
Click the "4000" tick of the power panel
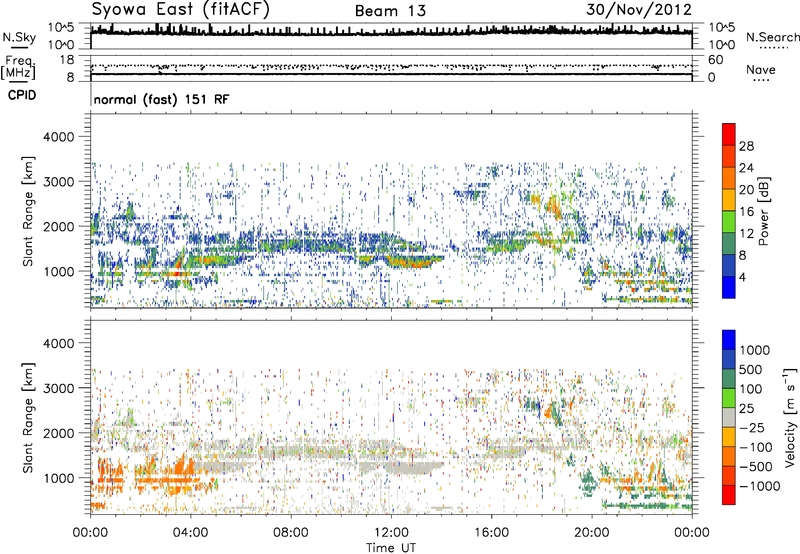coord(59,137)
